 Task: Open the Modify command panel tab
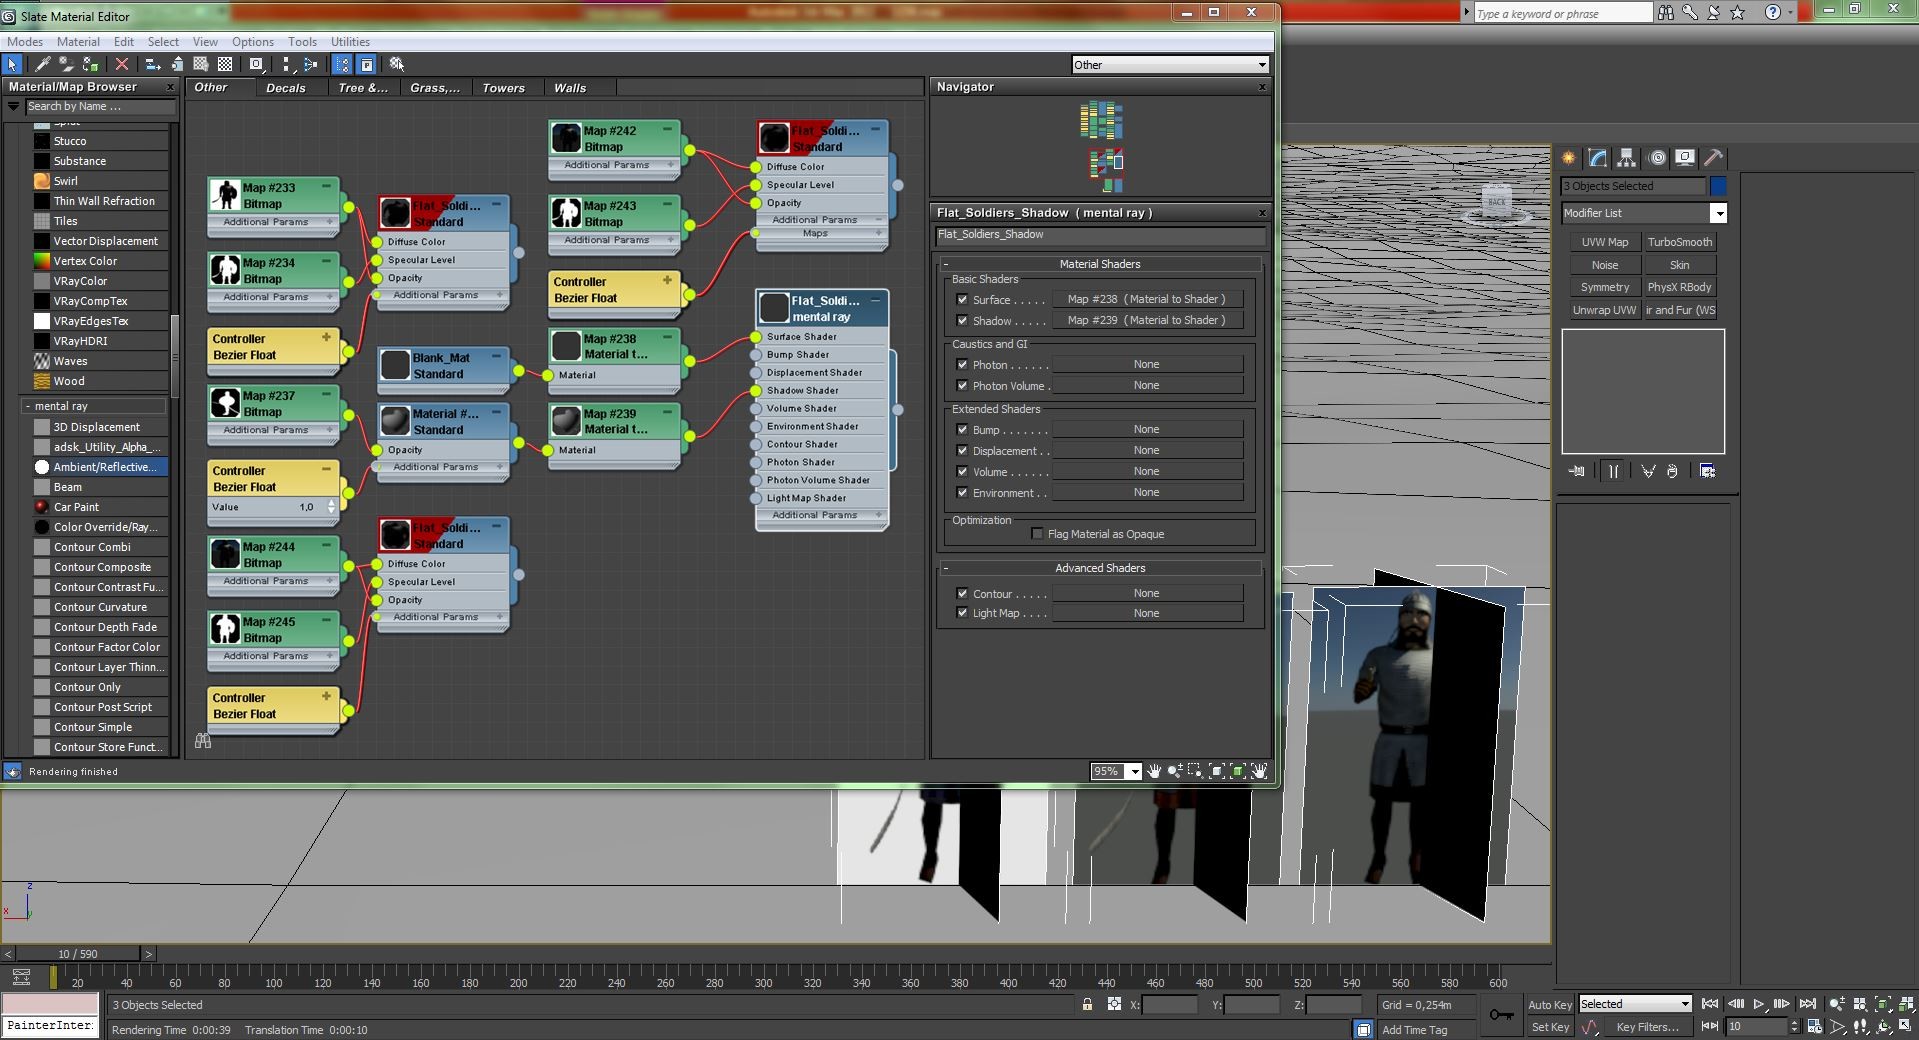coord(1598,158)
